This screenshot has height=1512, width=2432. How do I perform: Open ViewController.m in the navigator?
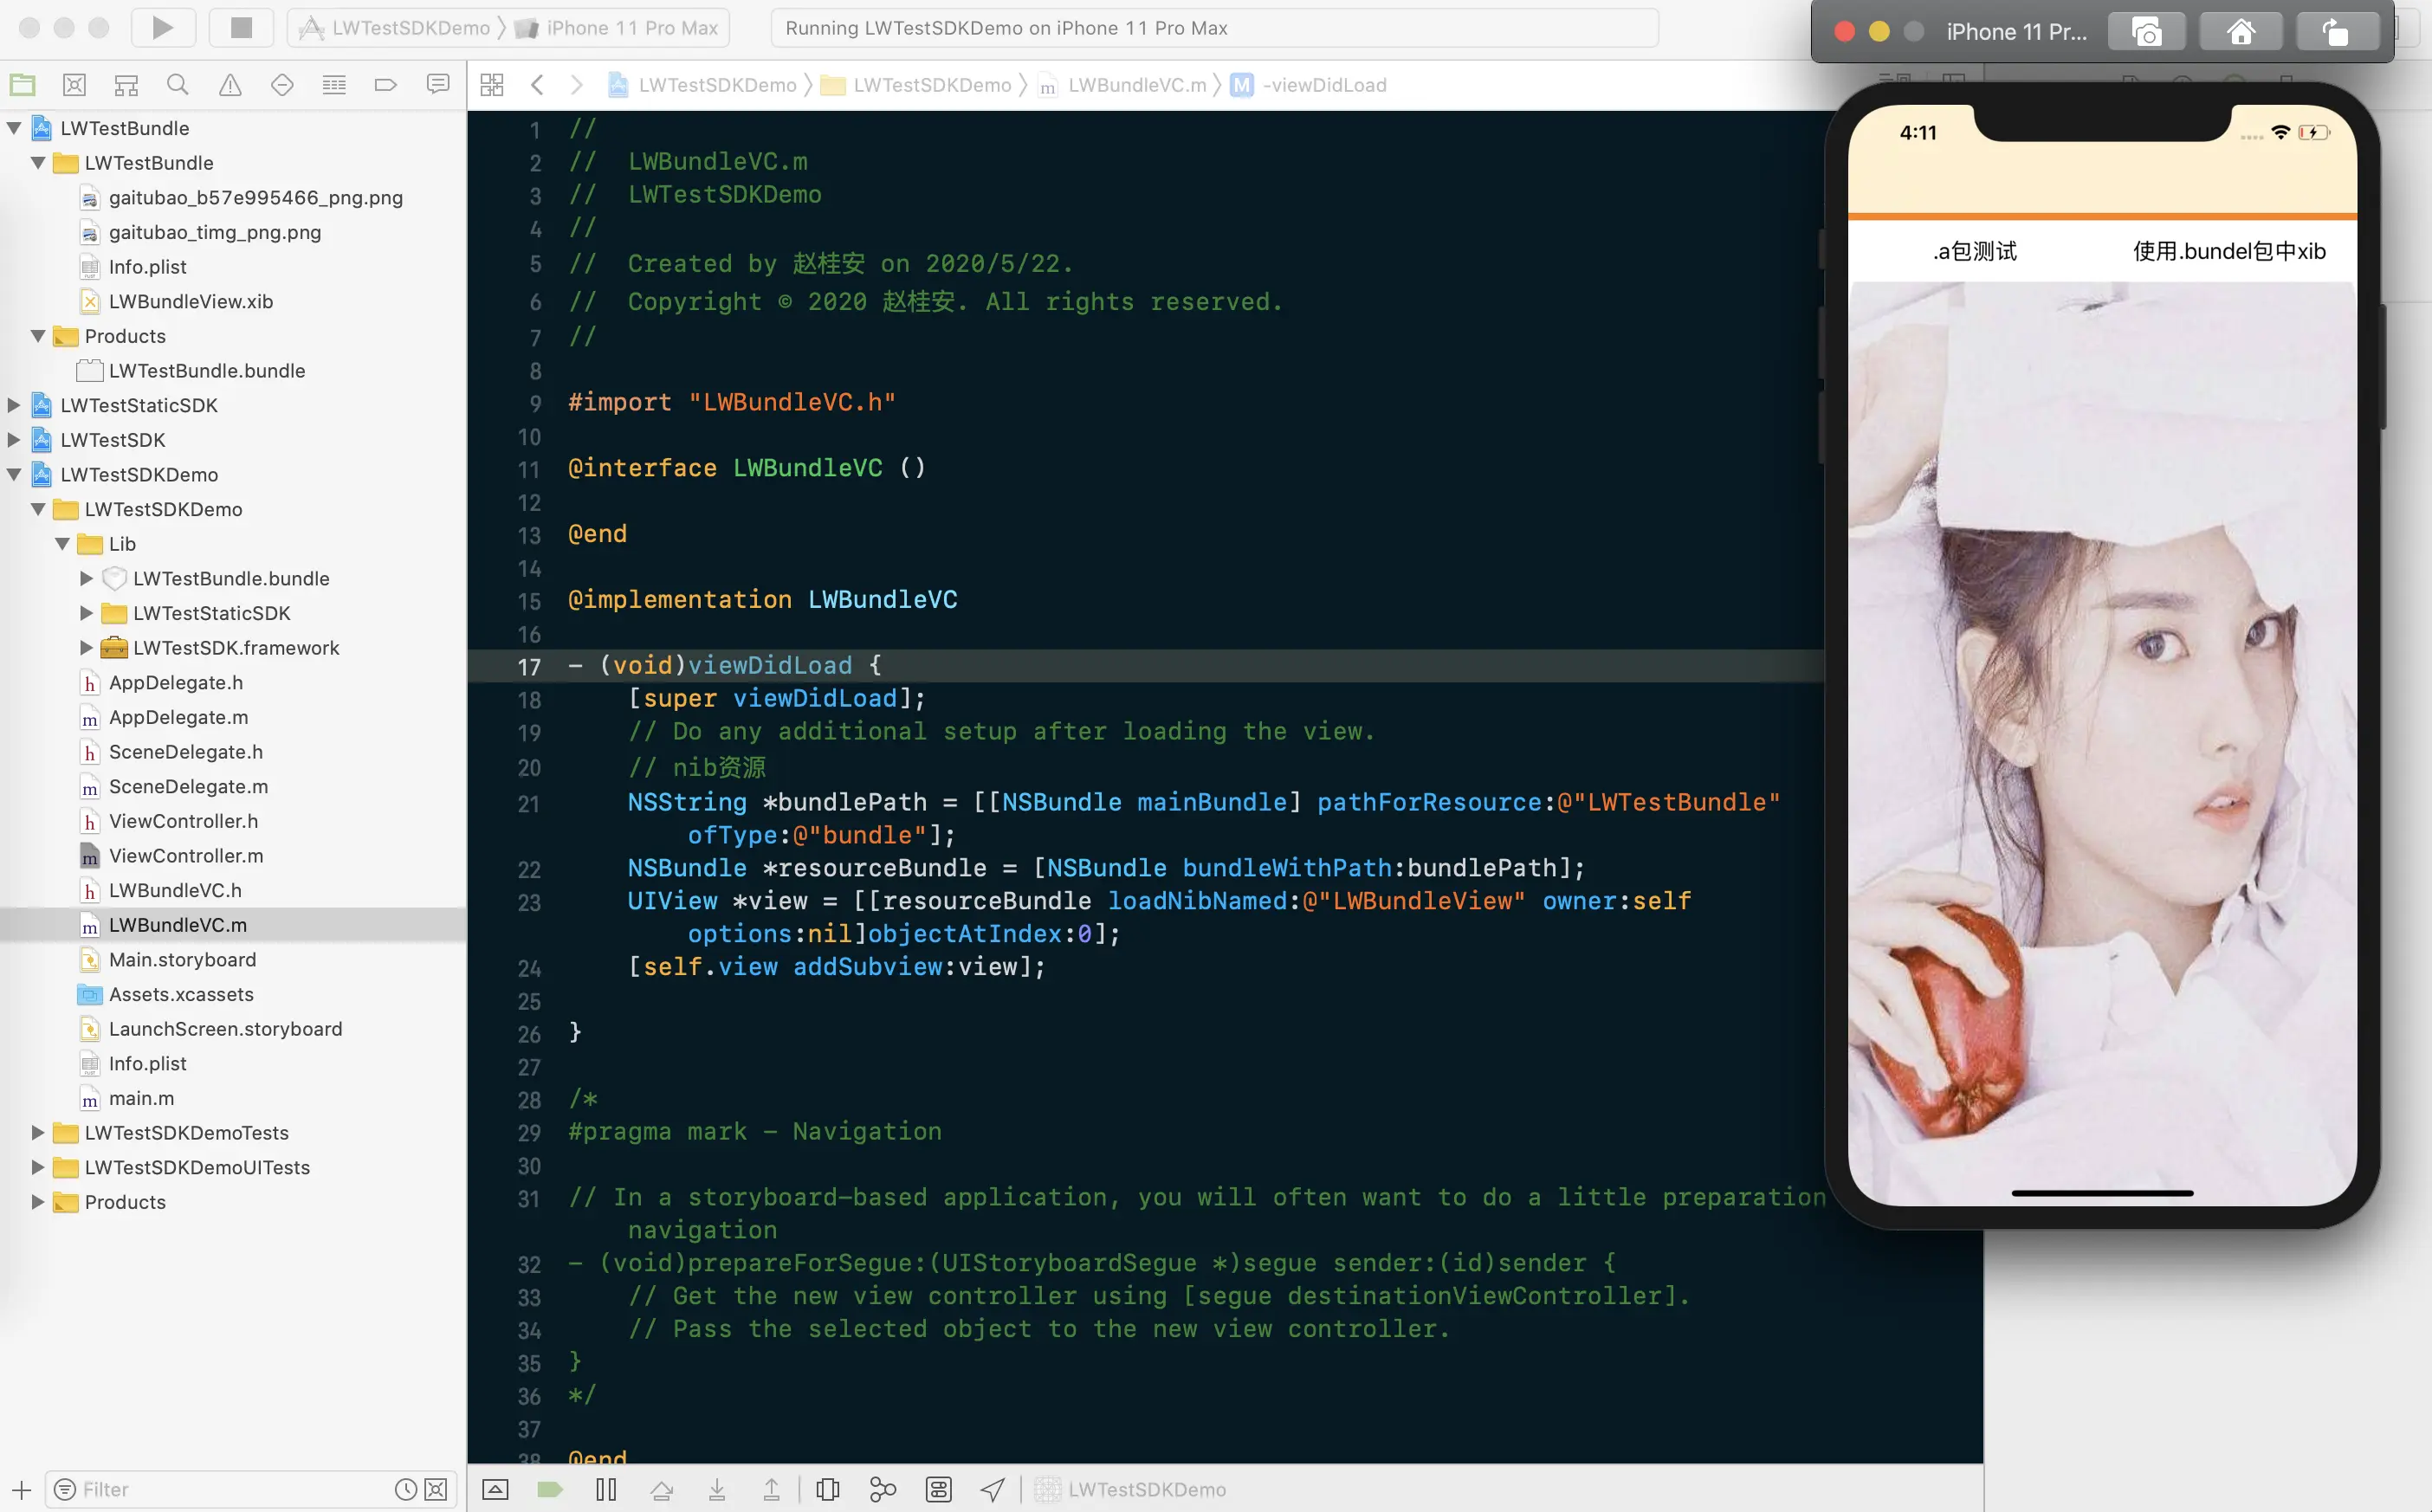(186, 855)
